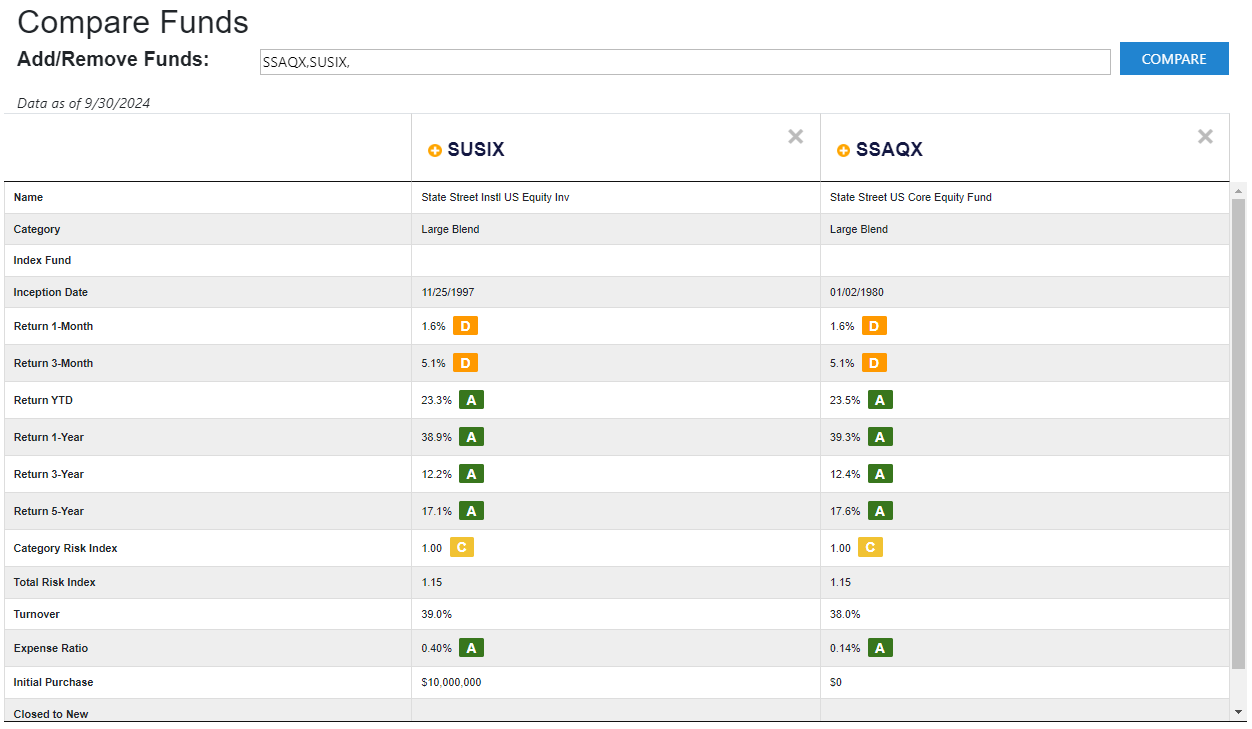Click SUSIX Return 5-Year A grade badge
Image resolution: width=1252 pixels, height=729 pixels.
point(472,511)
